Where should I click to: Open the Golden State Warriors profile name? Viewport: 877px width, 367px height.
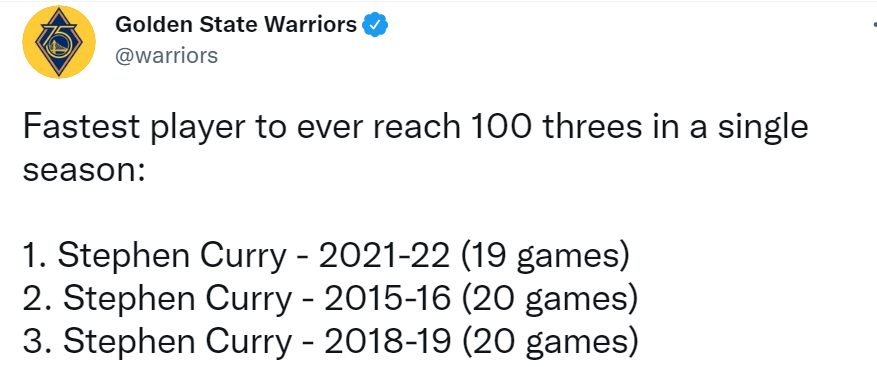click(x=235, y=25)
